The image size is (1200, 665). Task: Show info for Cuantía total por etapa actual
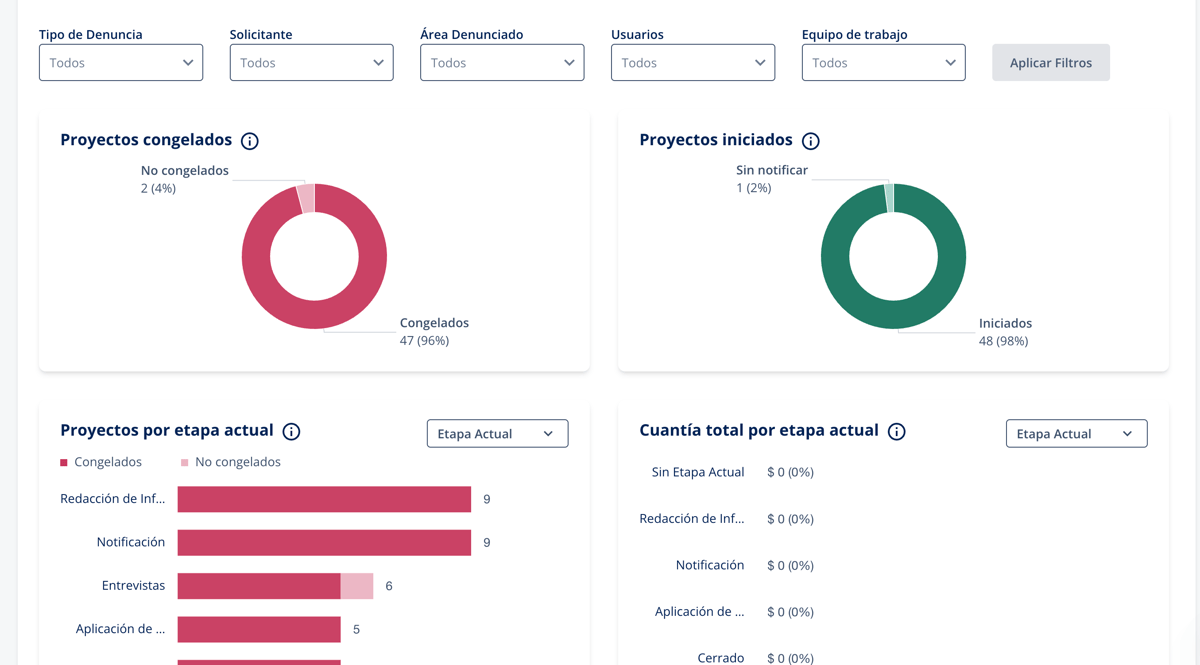click(x=897, y=432)
